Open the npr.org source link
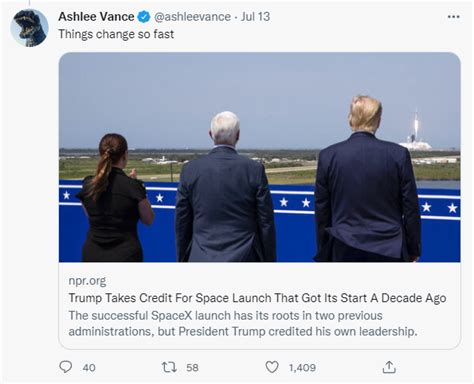This screenshot has width=474, height=384. [x=87, y=281]
